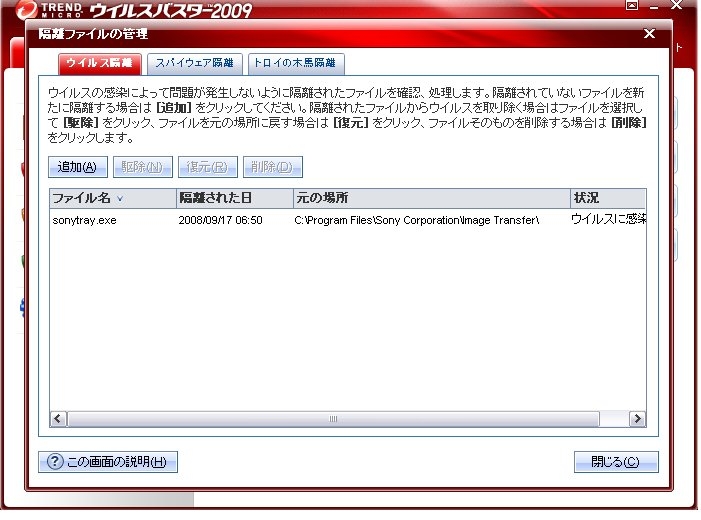
Task: Click the 状況 column header
Action: click(x=608, y=198)
